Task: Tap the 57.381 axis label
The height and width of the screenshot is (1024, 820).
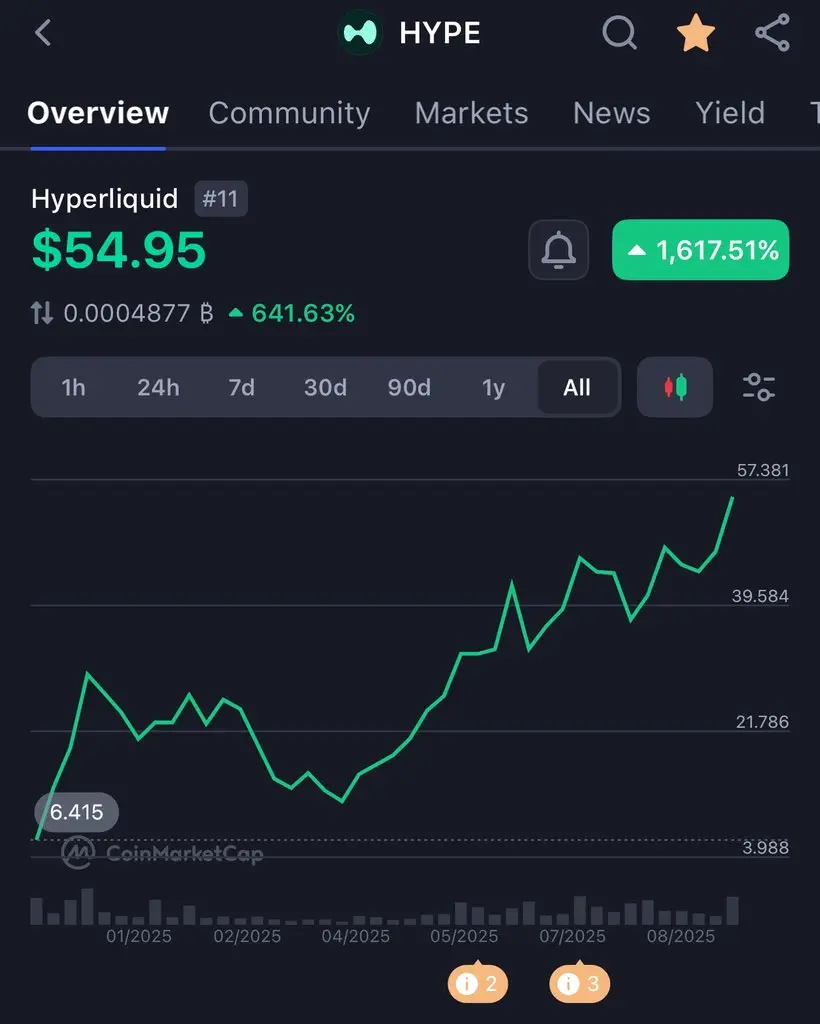Action: coord(763,470)
